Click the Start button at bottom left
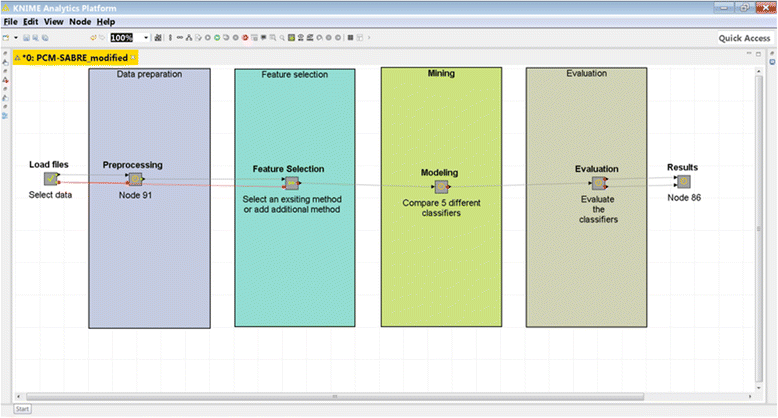778x418 pixels. [x=22, y=409]
